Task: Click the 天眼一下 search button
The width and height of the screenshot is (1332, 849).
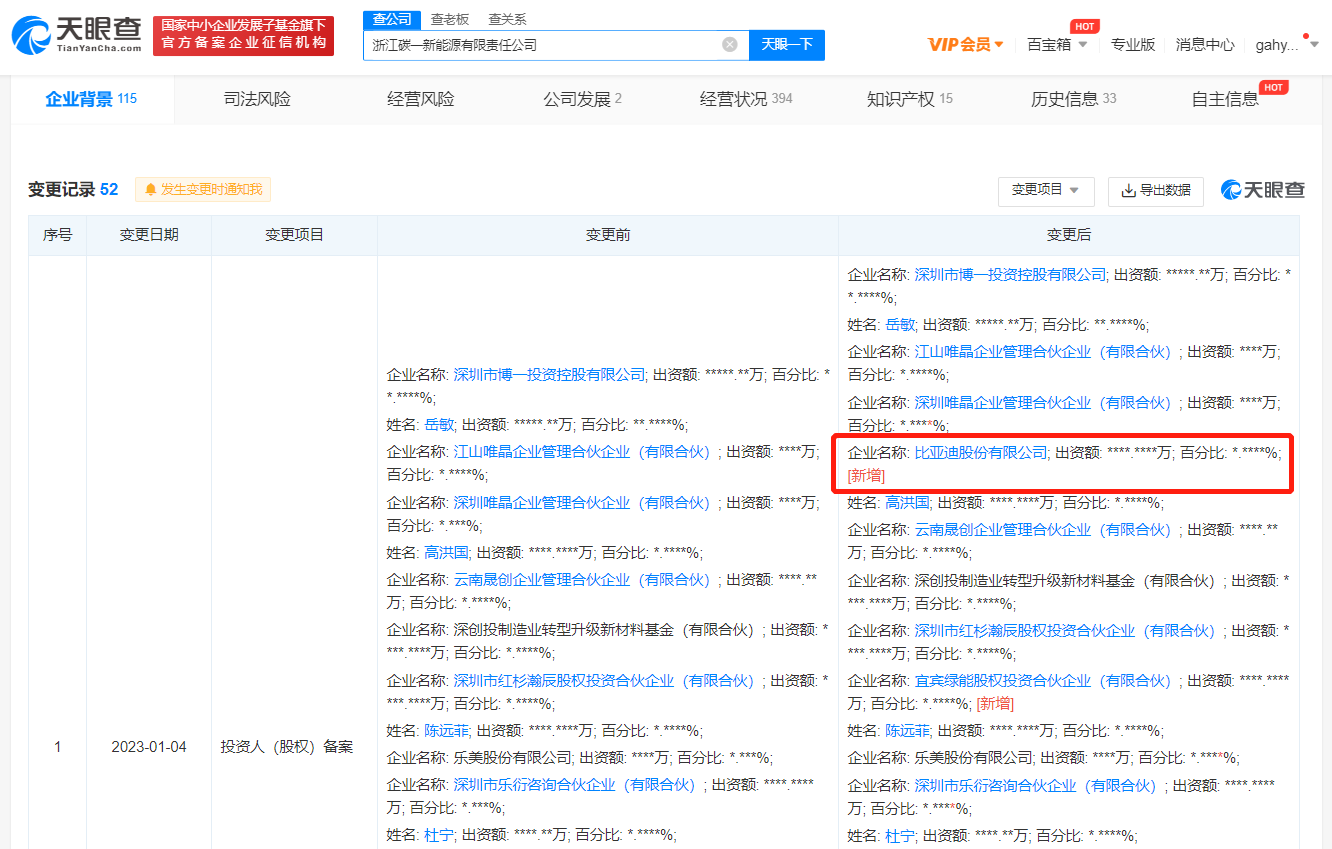Action: click(x=787, y=44)
